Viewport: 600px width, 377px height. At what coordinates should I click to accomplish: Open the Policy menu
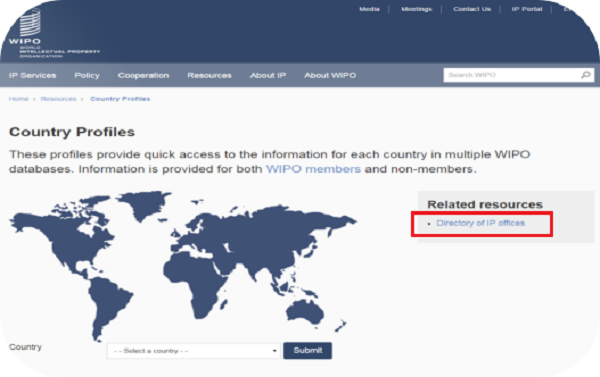click(87, 75)
